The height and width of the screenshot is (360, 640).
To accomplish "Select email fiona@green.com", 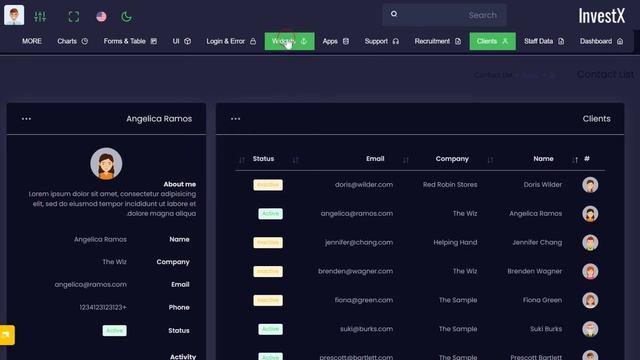I will tap(364, 300).
